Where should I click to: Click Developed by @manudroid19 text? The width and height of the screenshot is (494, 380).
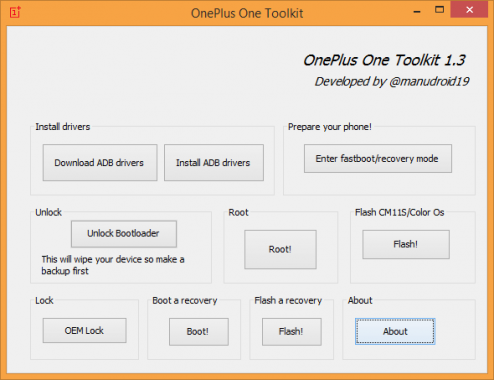[392, 81]
